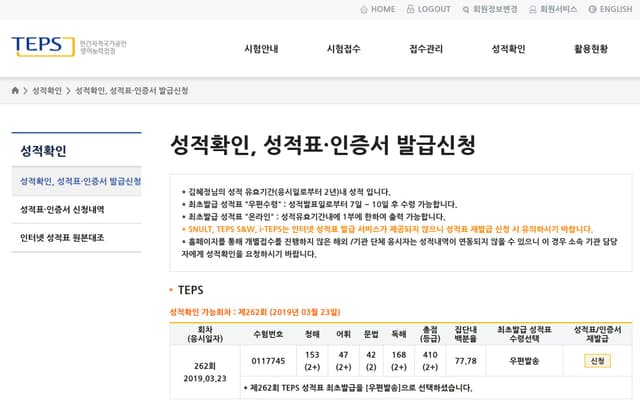Select sidebar item 인터넷 성적표 원본대조
The image size is (640, 410).
click(76, 237)
